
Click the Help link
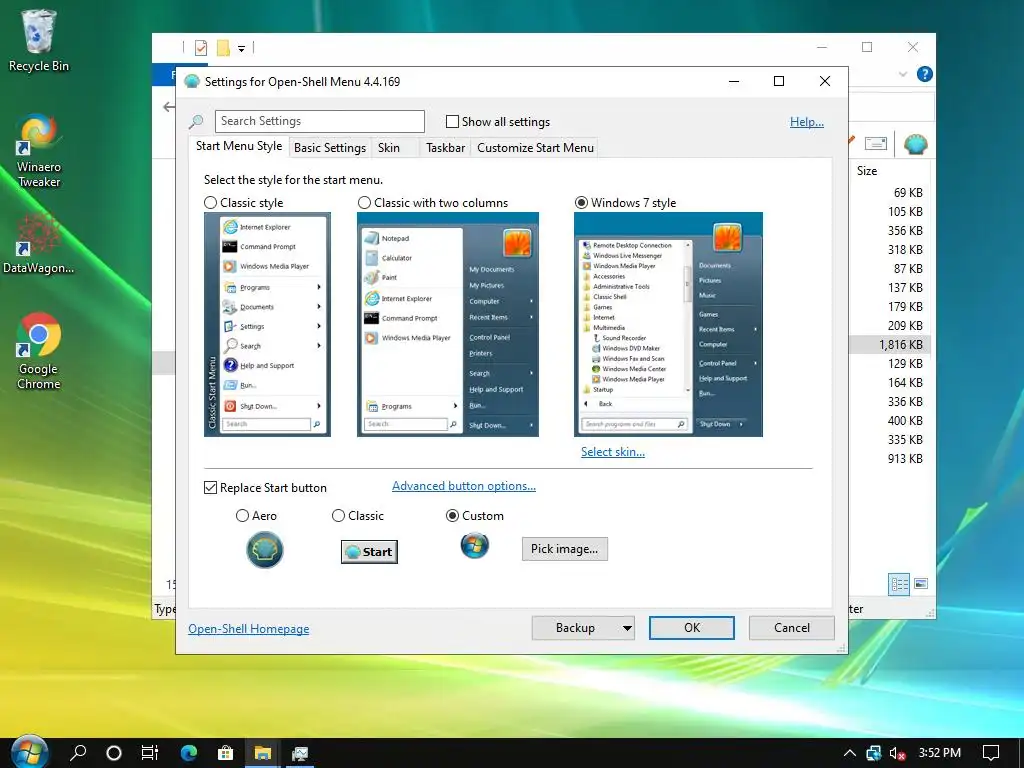click(x=807, y=121)
